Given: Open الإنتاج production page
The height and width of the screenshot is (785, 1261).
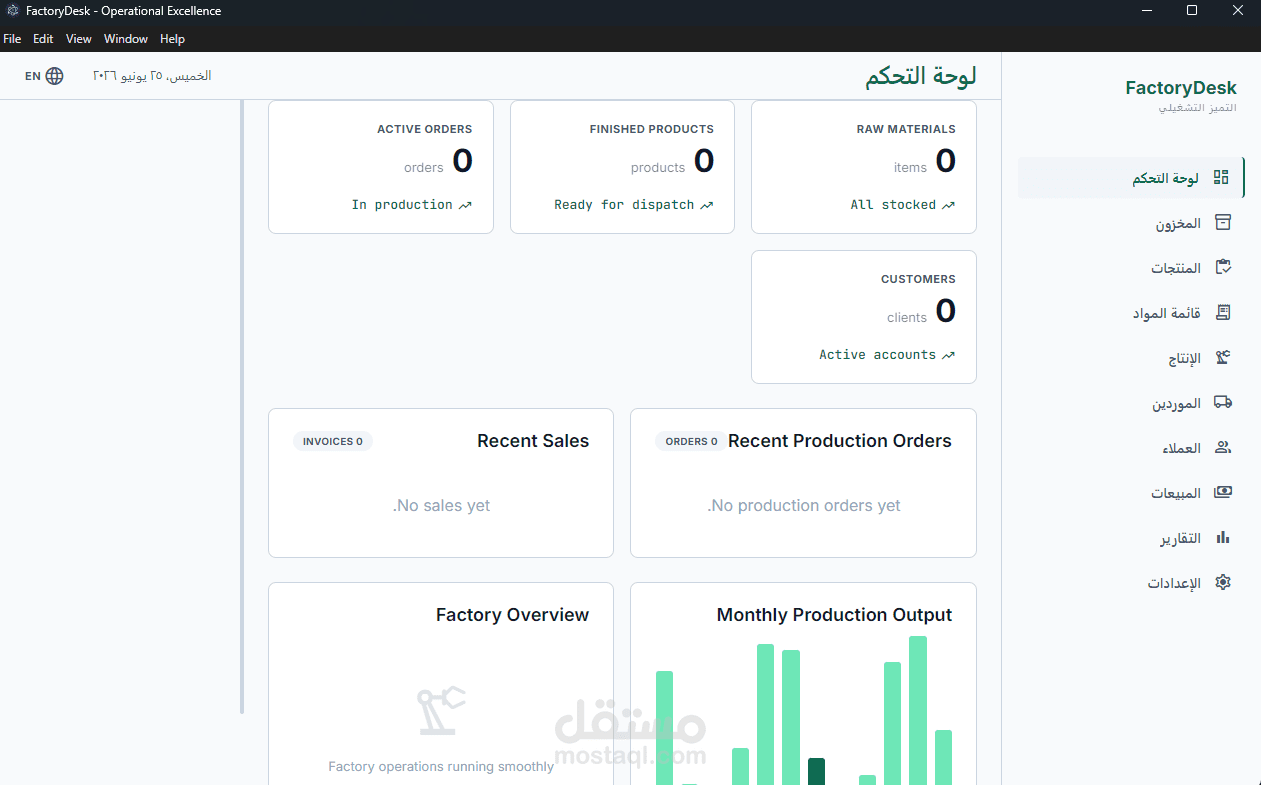Looking at the screenshot, I should pyautogui.click(x=1131, y=357).
